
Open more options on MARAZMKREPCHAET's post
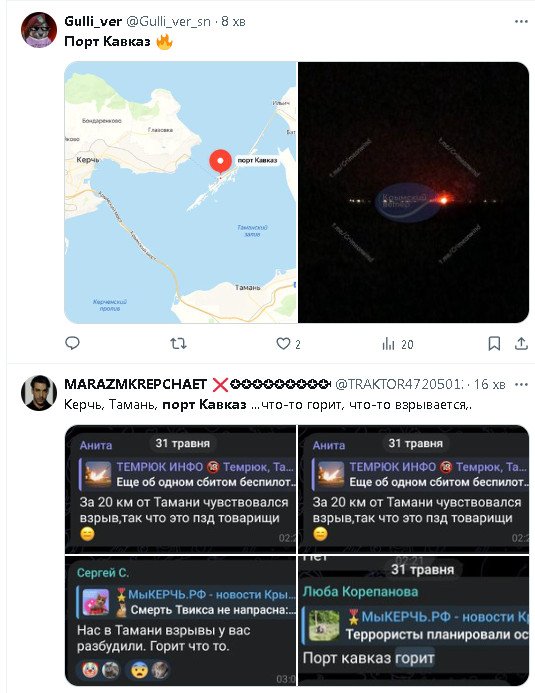521,385
